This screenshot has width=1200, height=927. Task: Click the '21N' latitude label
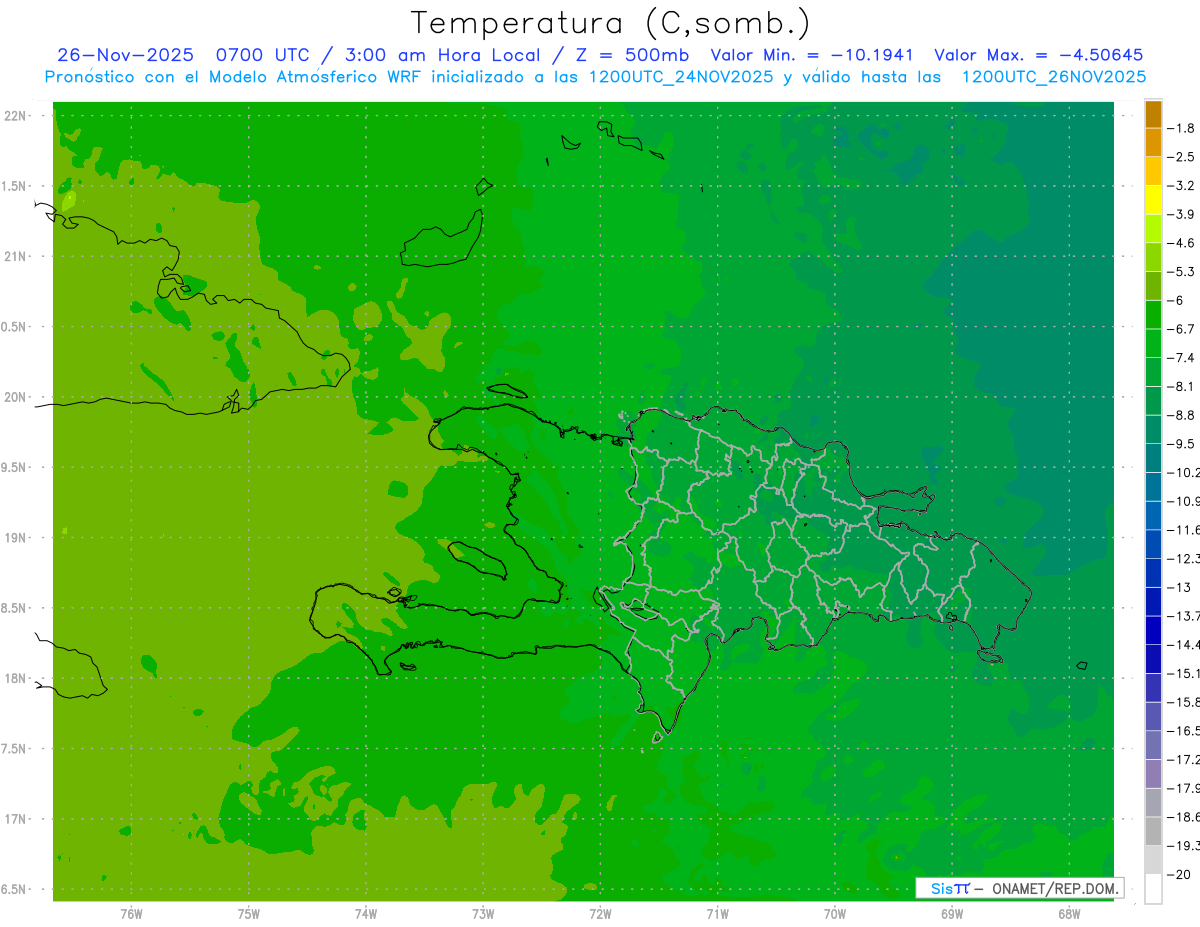15,256
